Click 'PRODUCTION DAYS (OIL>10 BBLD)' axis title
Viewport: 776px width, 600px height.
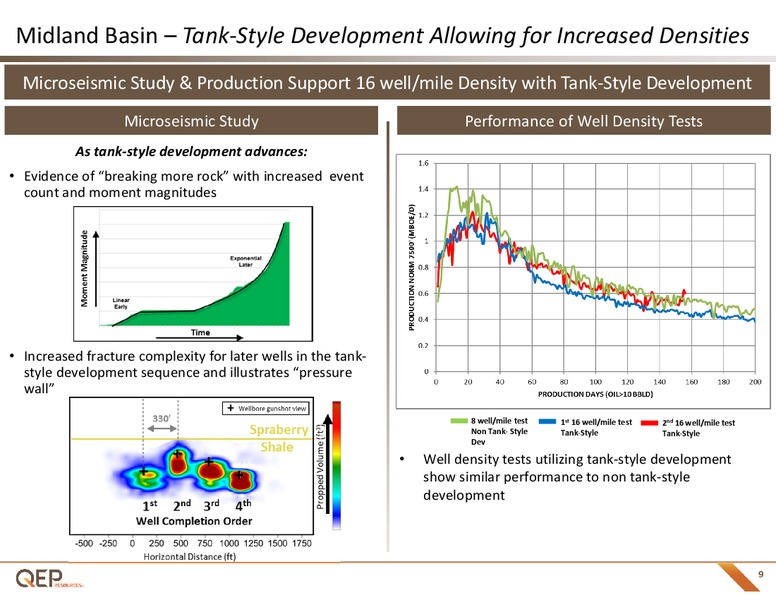[595, 394]
